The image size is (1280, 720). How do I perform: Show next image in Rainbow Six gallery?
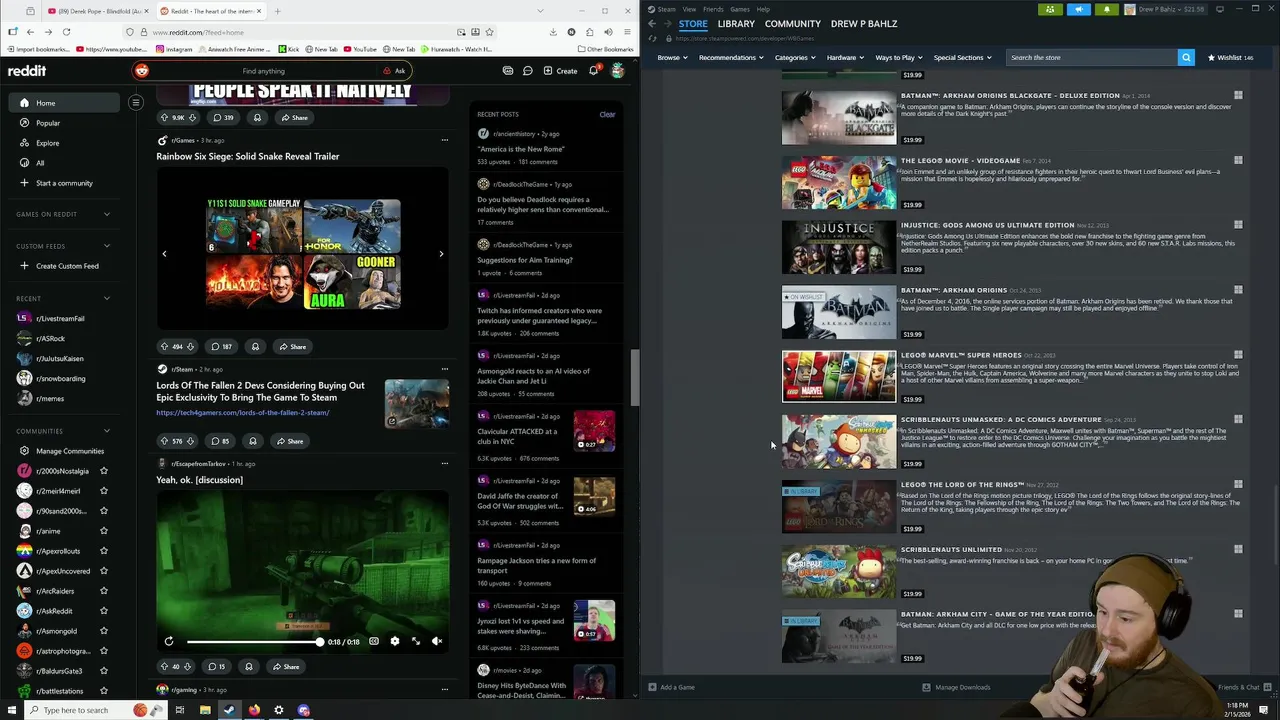coord(441,254)
